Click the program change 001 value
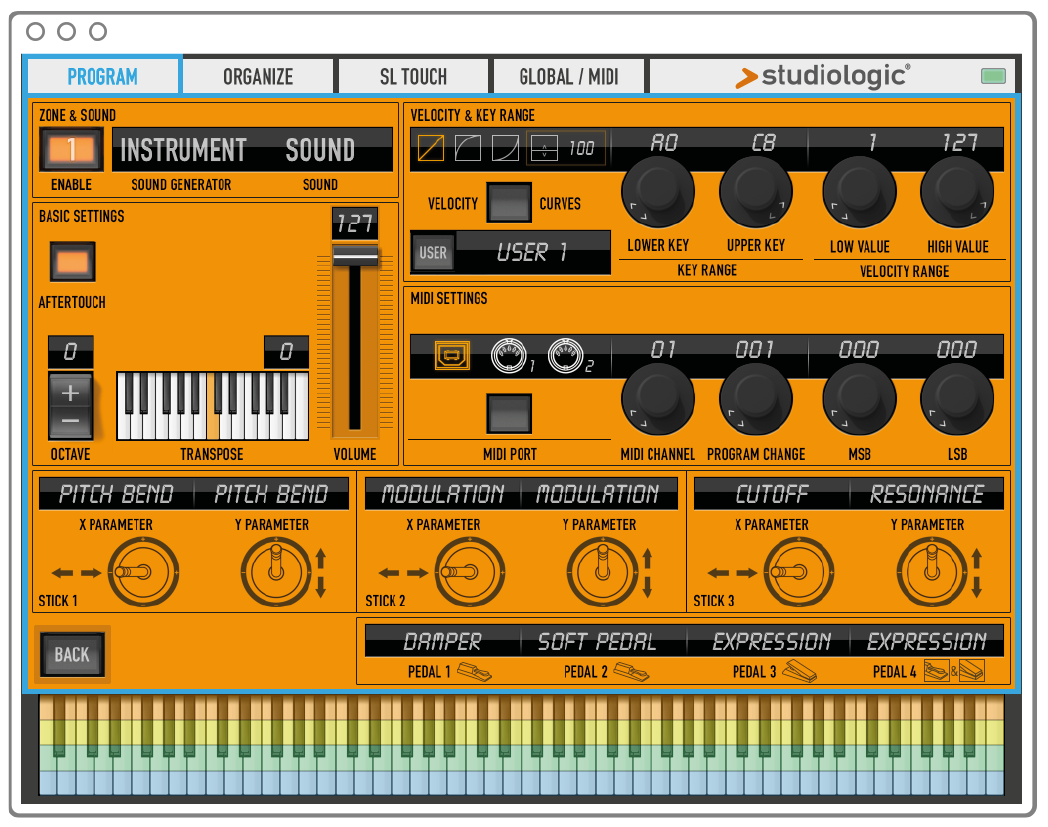Image resolution: width=1048 pixels, height=827 pixels. [x=755, y=349]
